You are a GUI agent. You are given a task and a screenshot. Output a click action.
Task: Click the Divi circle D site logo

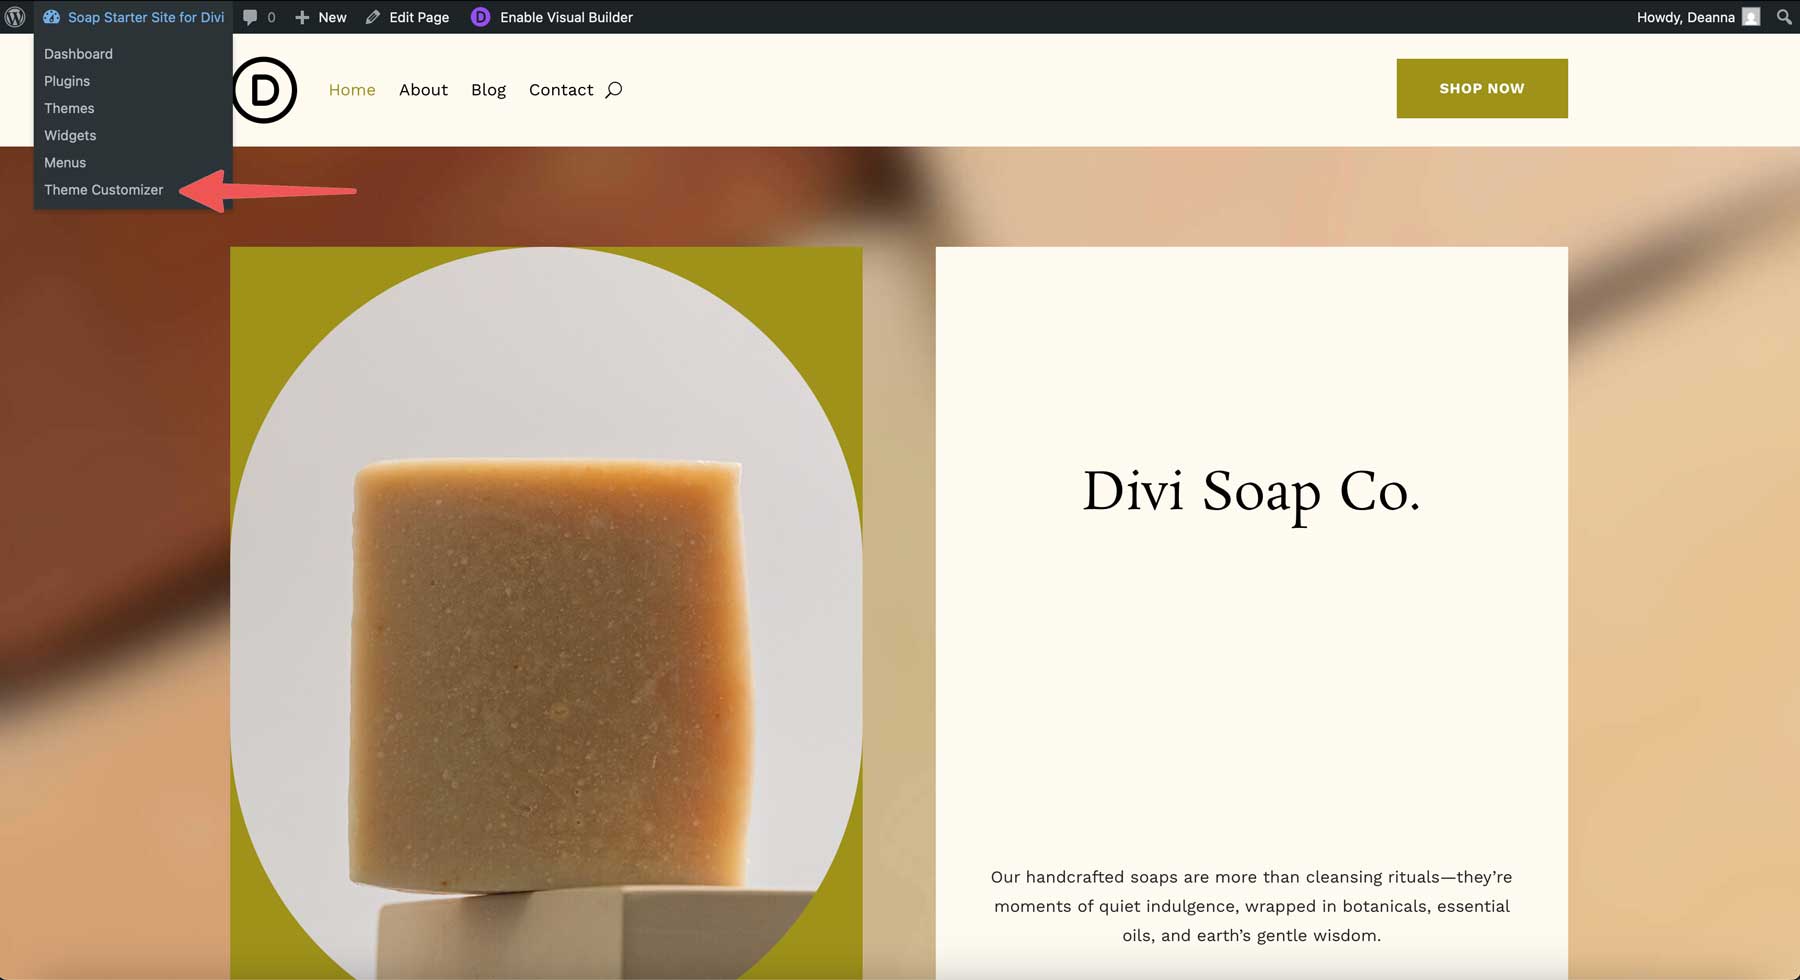[264, 90]
